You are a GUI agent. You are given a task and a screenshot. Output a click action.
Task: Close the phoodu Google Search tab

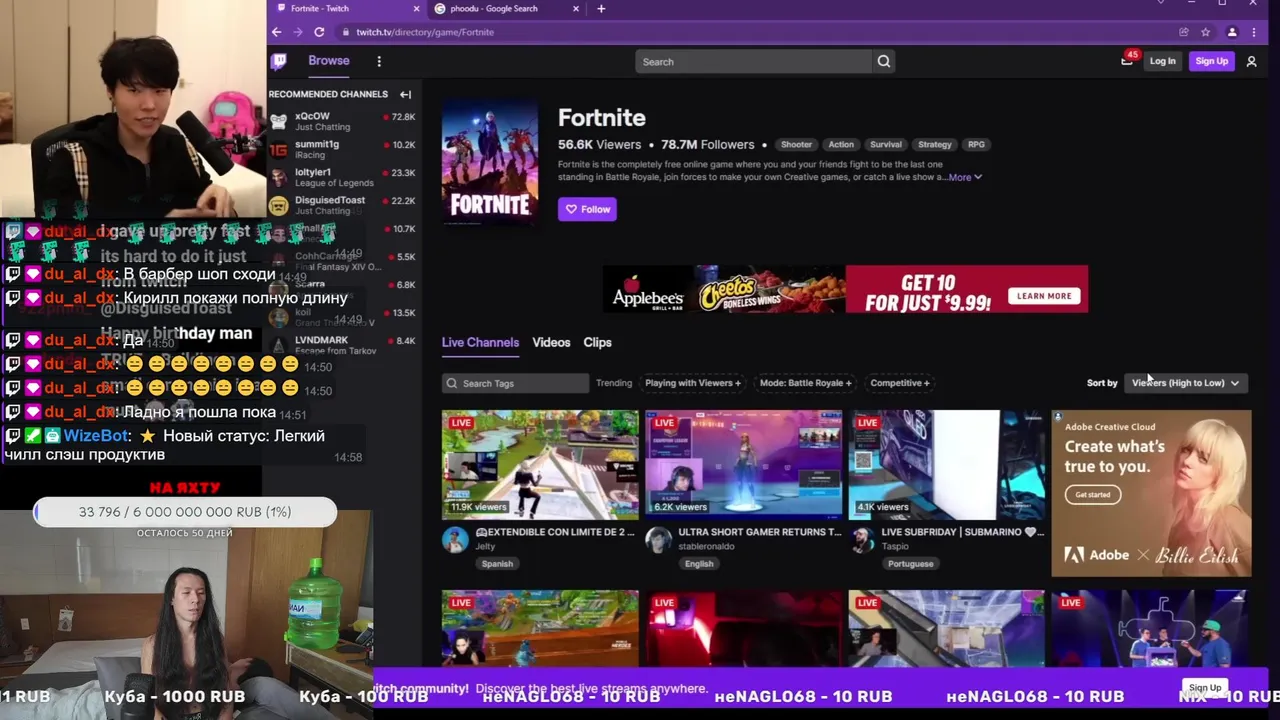coord(576,9)
